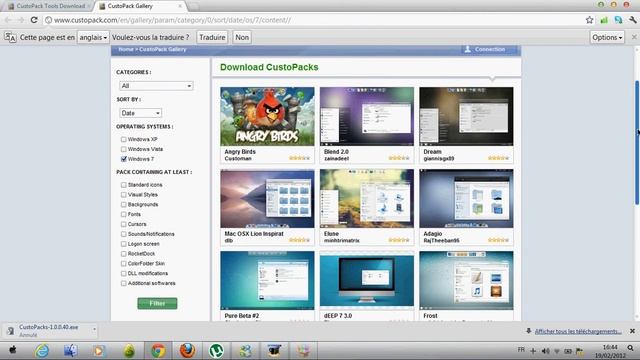
Task: Open the rightmost pinned taskbar app icon
Action: pyautogui.click(x=303, y=351)
